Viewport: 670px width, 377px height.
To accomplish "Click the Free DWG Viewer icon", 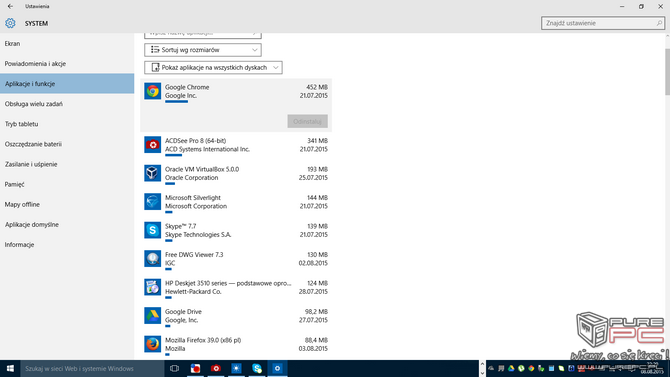I will [153, 259].
